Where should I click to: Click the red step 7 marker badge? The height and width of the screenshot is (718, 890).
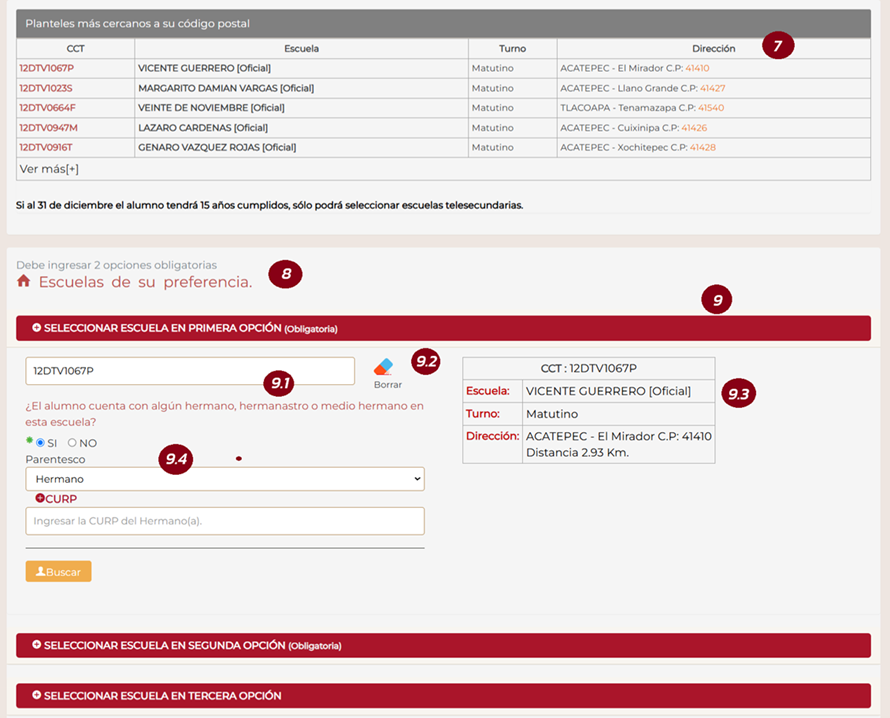click(777, 46)
